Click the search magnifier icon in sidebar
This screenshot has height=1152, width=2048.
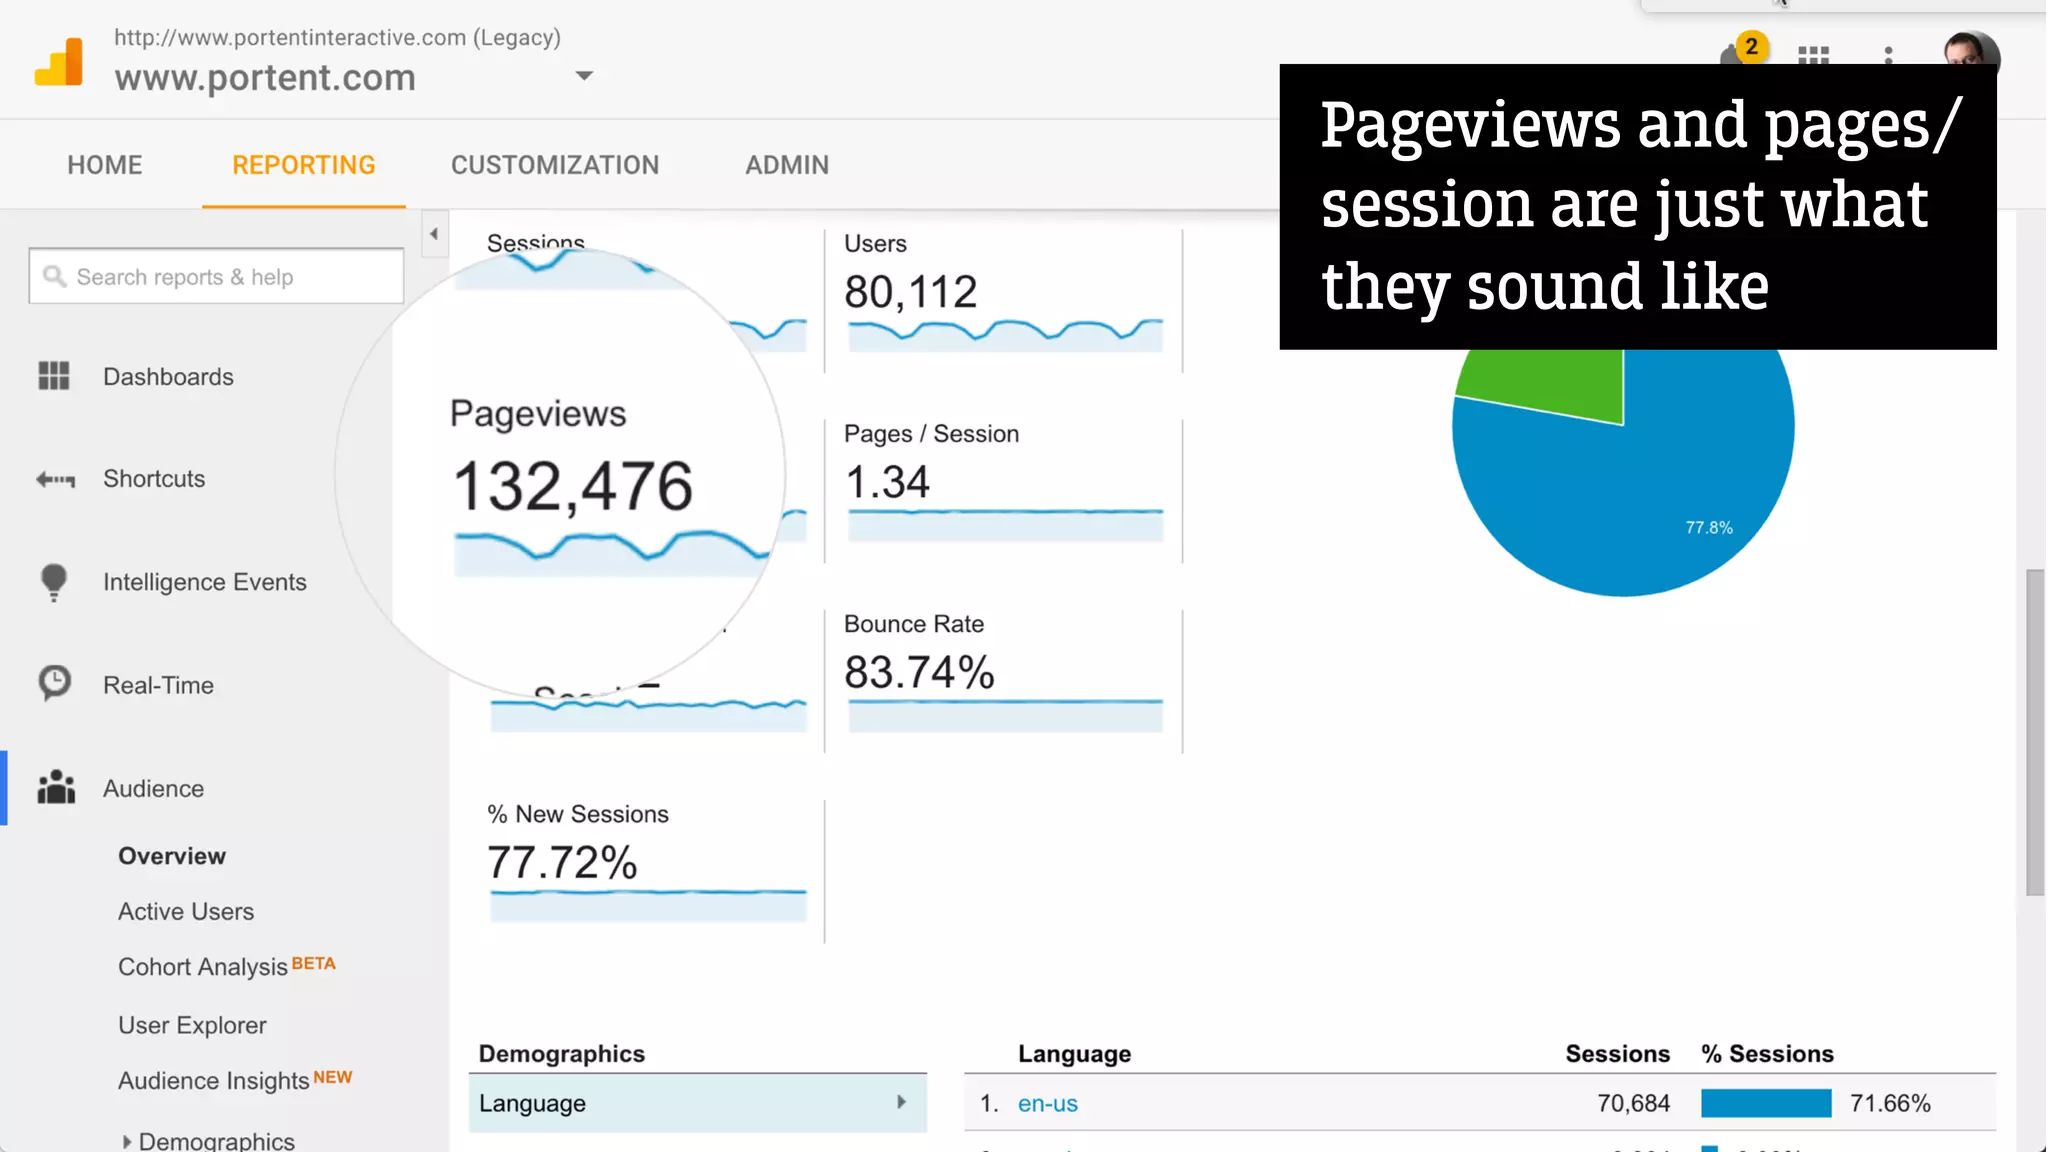54,276
